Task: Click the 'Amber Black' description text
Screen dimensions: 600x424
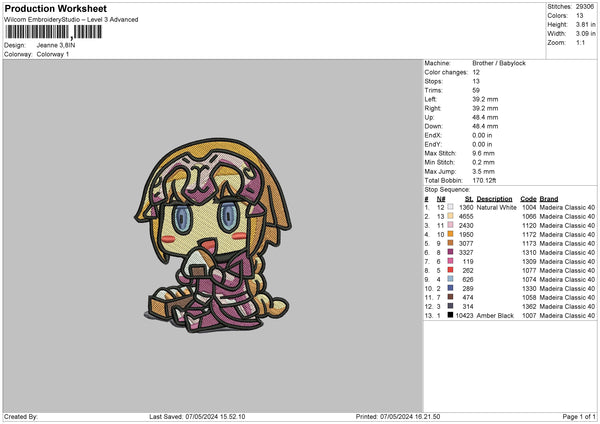Action: [495, 315]
